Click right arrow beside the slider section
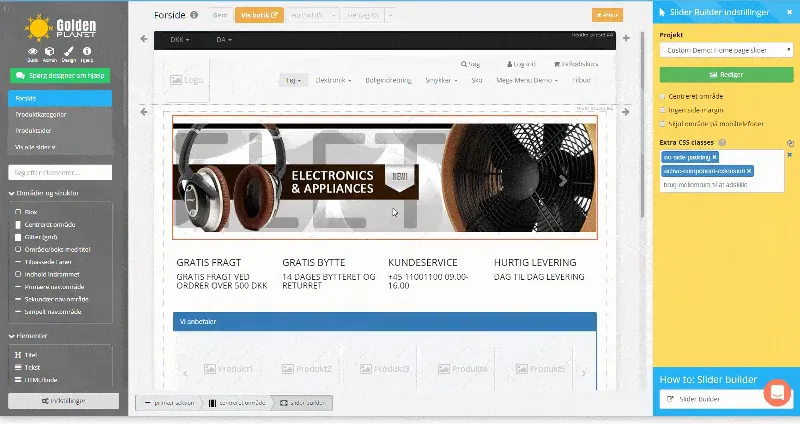The width and height of the screenshot is (800, 424). pyautogui.click(x=626, y=112)
